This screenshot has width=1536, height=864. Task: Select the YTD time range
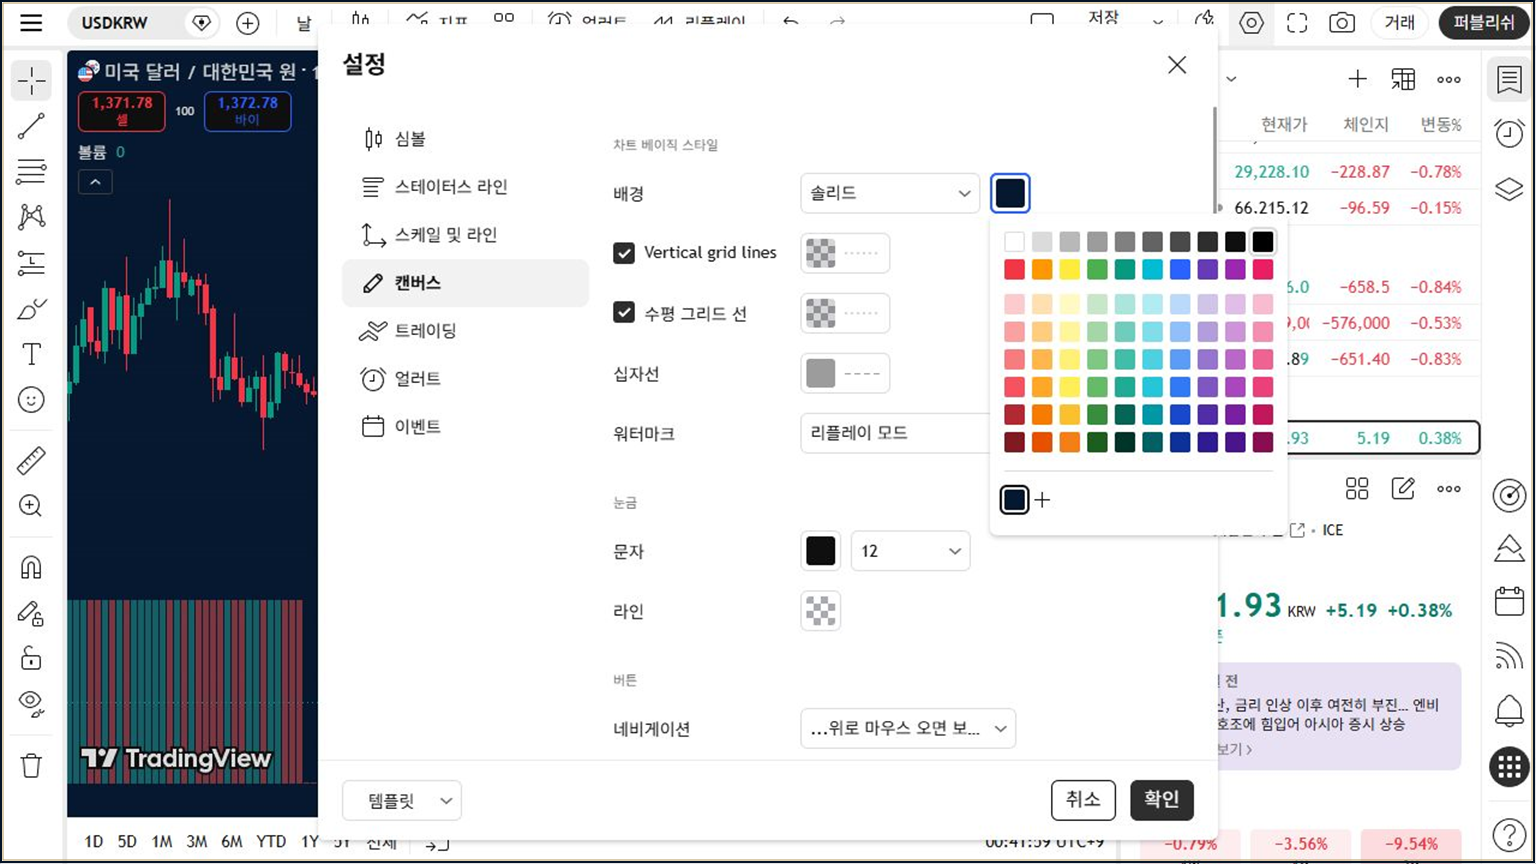point(271,842)
